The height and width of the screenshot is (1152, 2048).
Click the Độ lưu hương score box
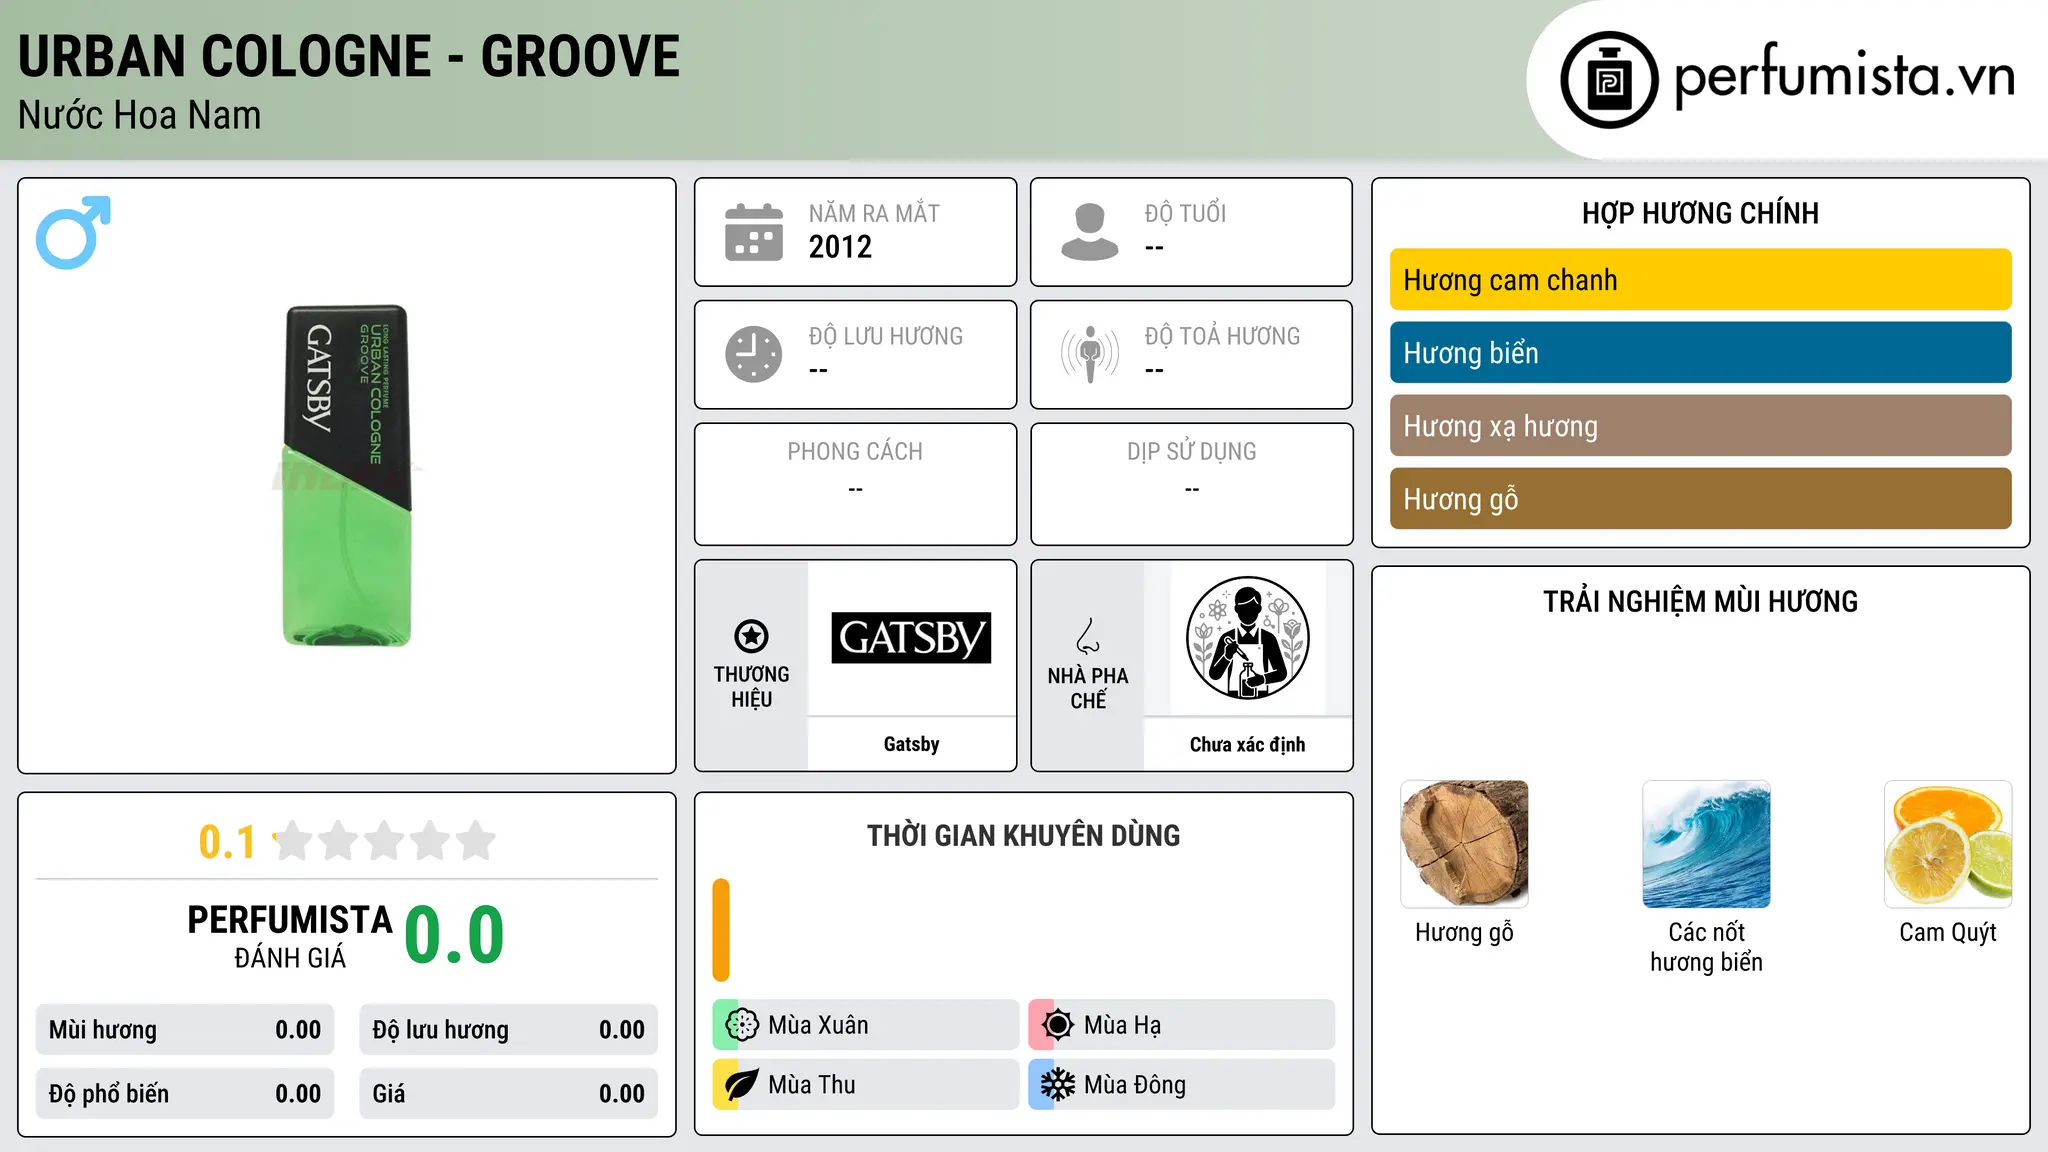509,1030
